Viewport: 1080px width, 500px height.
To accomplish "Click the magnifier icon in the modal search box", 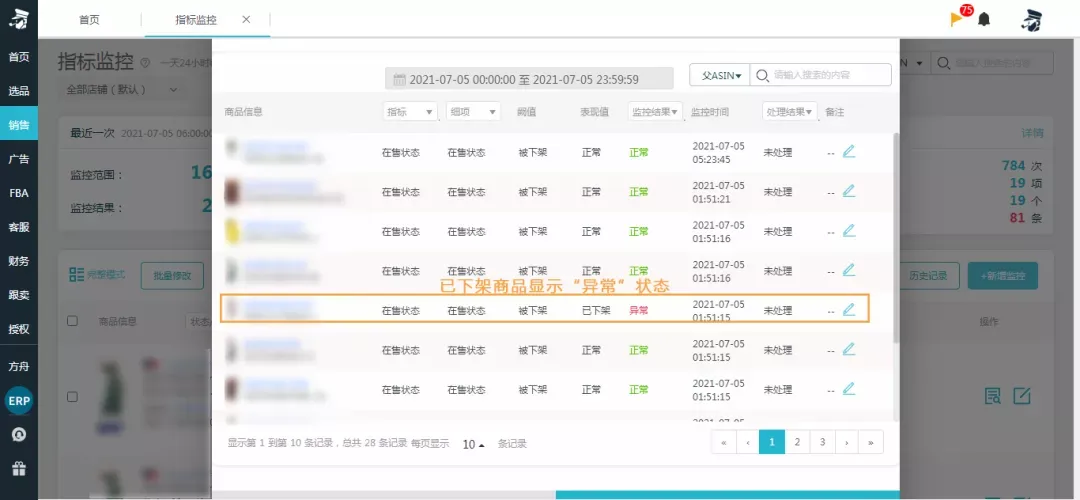I will [762, 75].
